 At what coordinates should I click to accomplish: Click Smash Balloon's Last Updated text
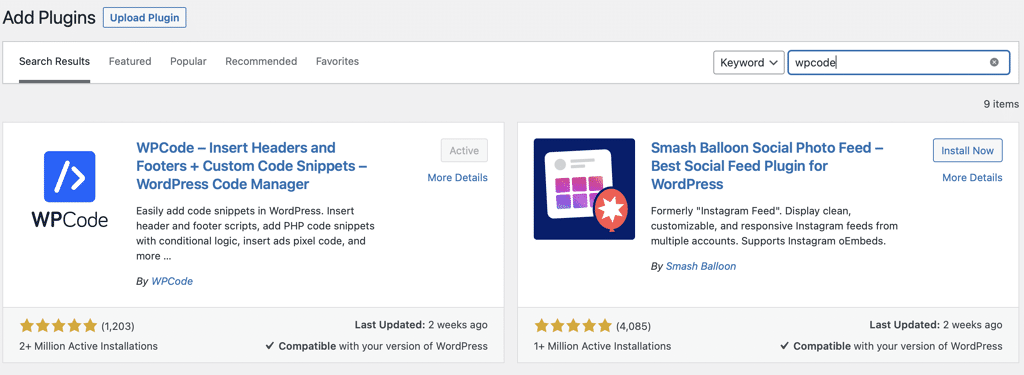tap(936, 324)
